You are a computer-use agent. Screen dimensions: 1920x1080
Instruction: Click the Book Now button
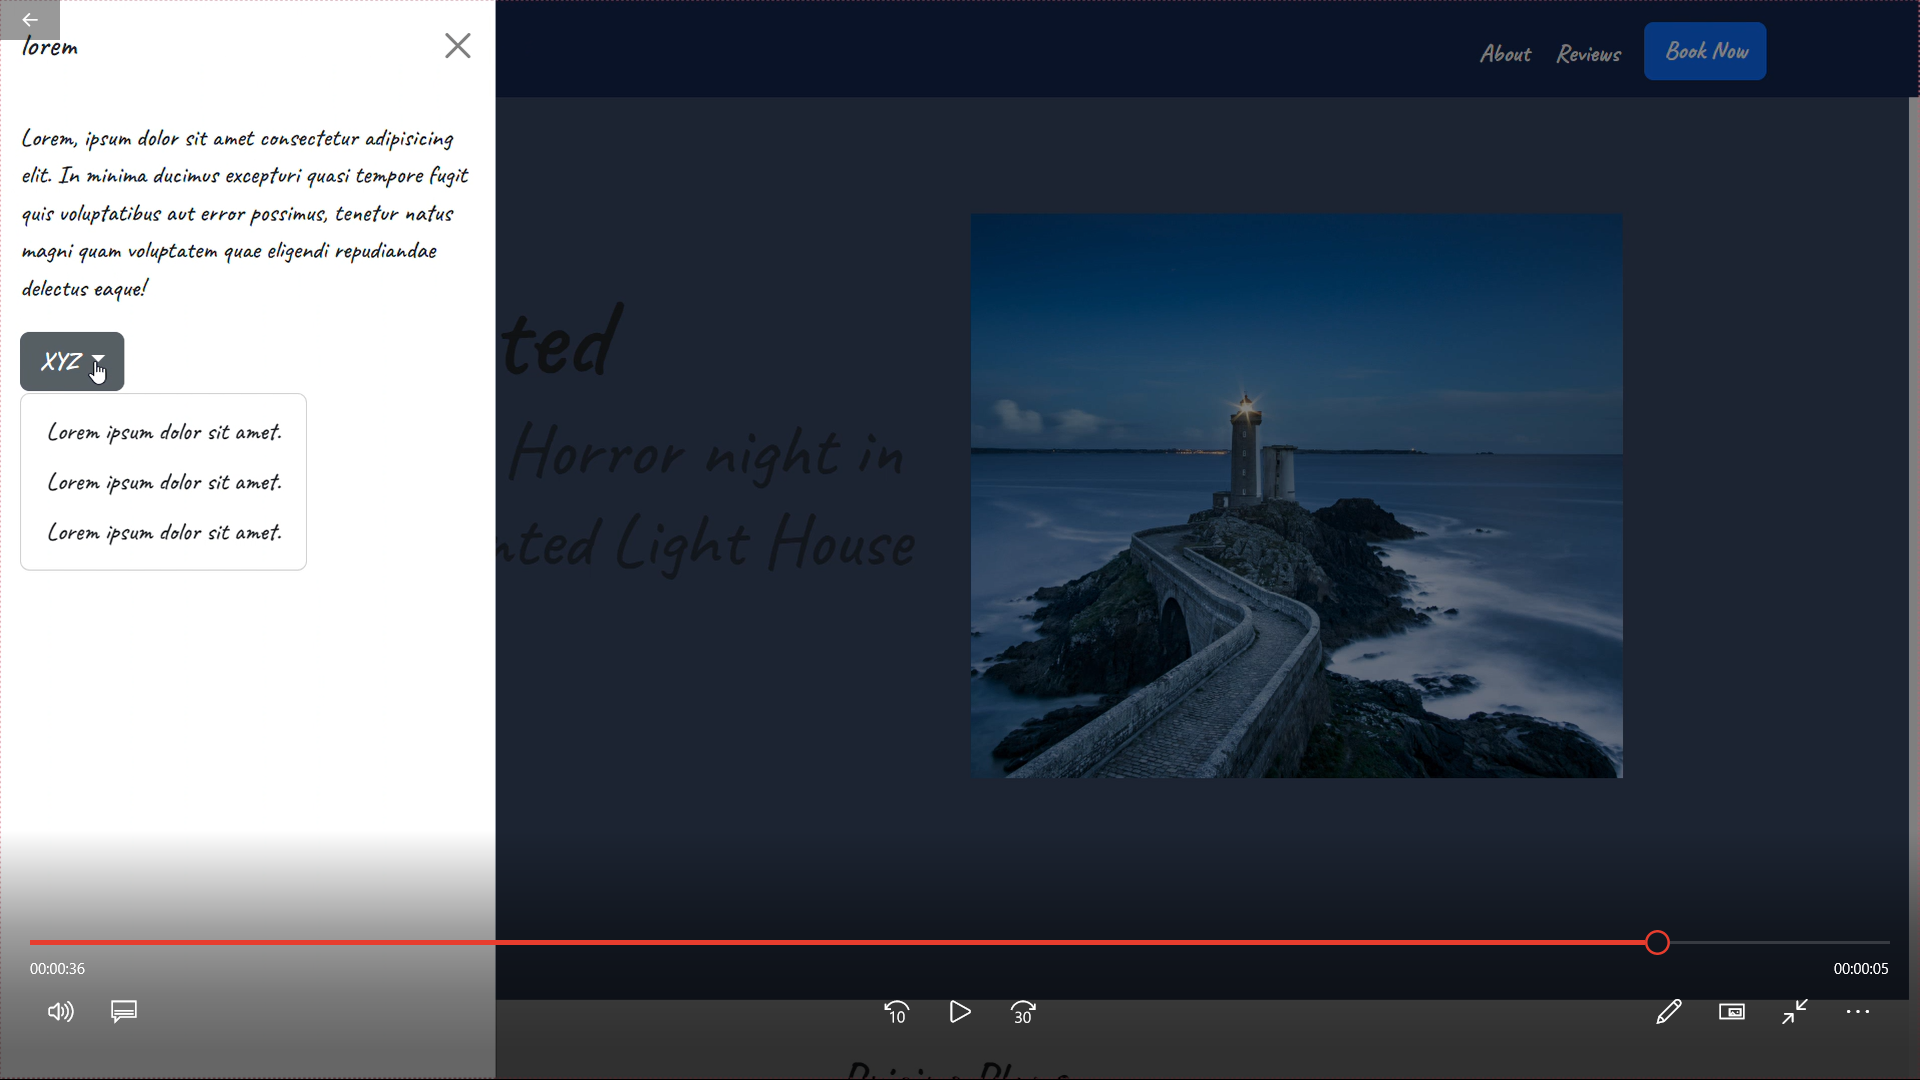click(1705, 51)
